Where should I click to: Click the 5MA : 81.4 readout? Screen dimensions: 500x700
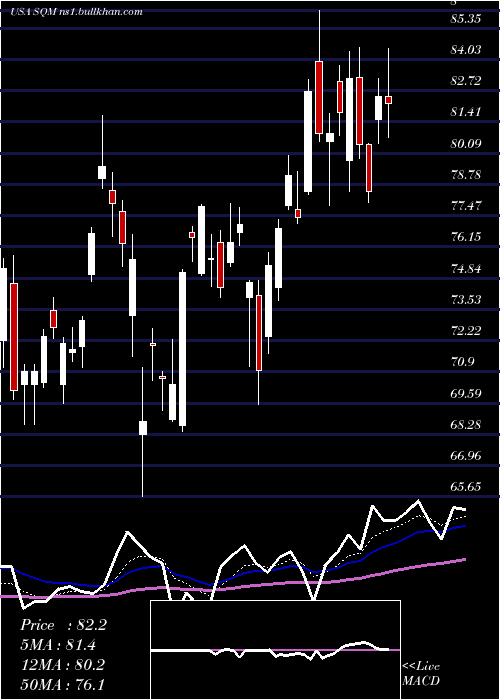point(58,645)
